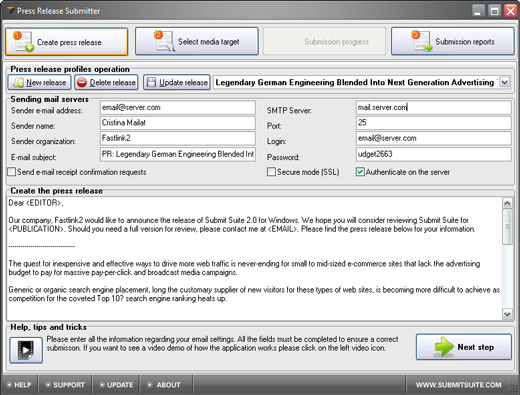Click the Update release button

click(177, 82)
